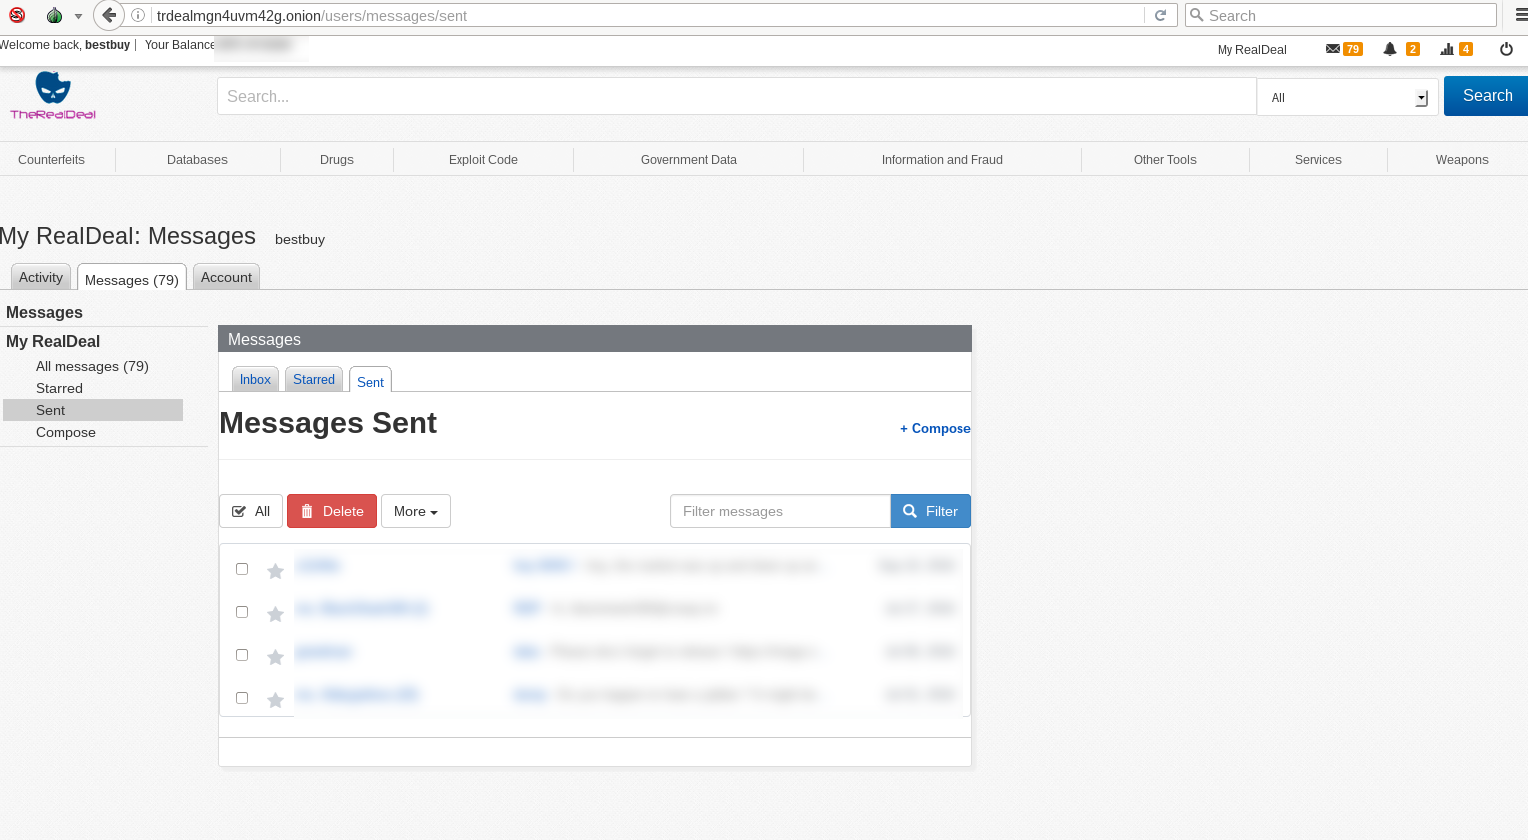Switch to the Messages (79) tab
The image size is (1528, 840).
click(x=132, y=279)
